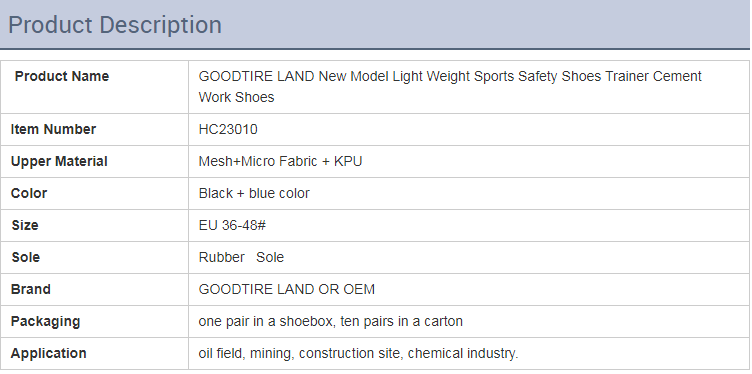Select the Size row label
The width and height of the screenshot is (752, 374).
coord(24,225)
